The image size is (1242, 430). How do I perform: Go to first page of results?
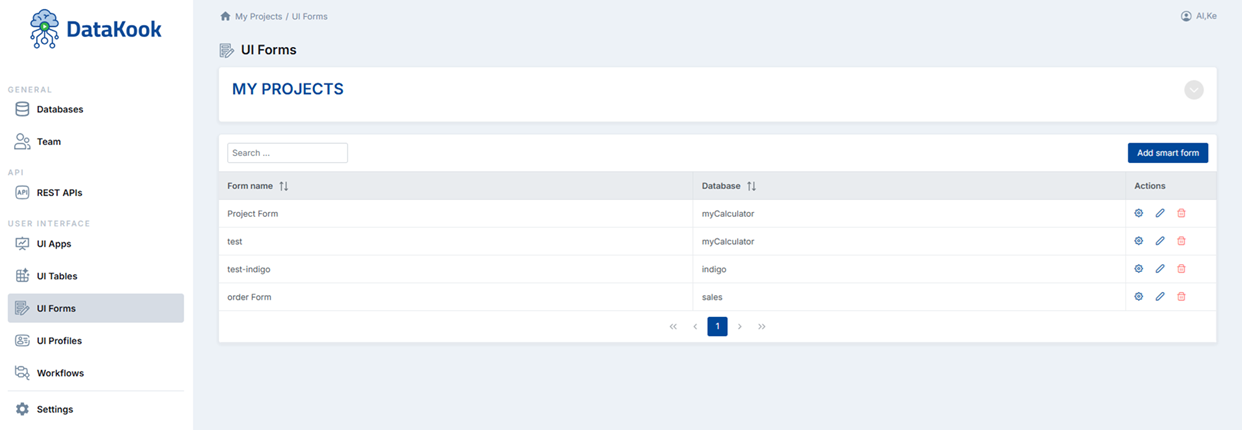point(673,327)
